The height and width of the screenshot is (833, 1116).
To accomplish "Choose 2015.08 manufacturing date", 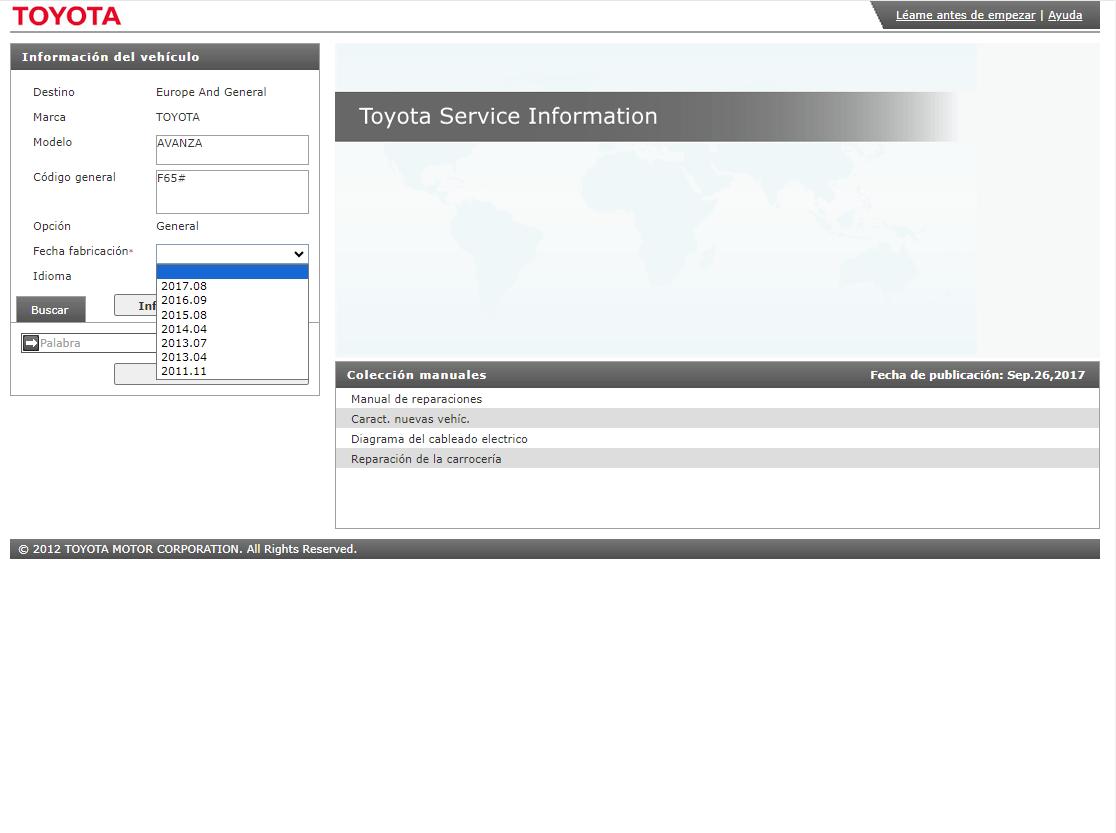I will click(232, 315).
